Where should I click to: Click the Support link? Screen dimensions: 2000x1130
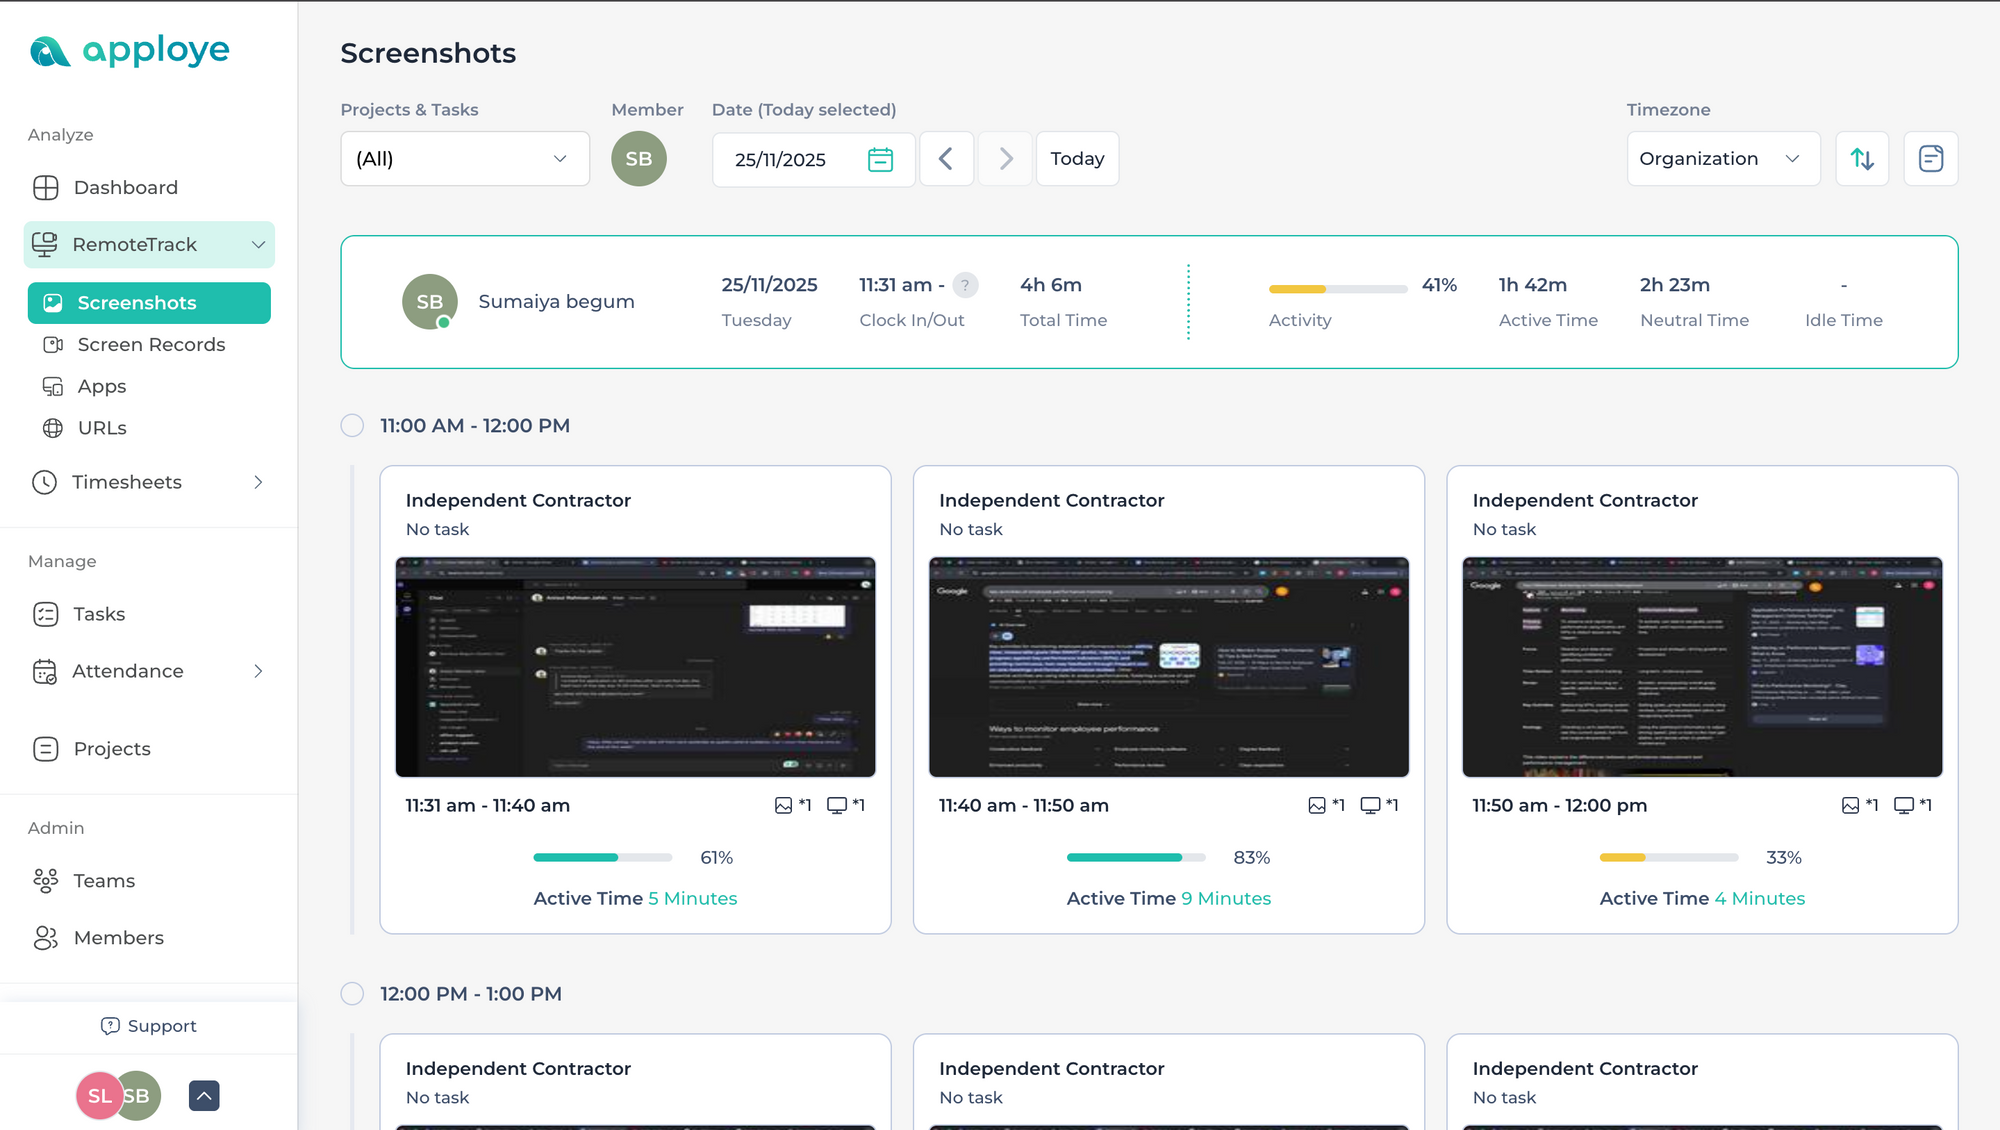click(149, 1026)
